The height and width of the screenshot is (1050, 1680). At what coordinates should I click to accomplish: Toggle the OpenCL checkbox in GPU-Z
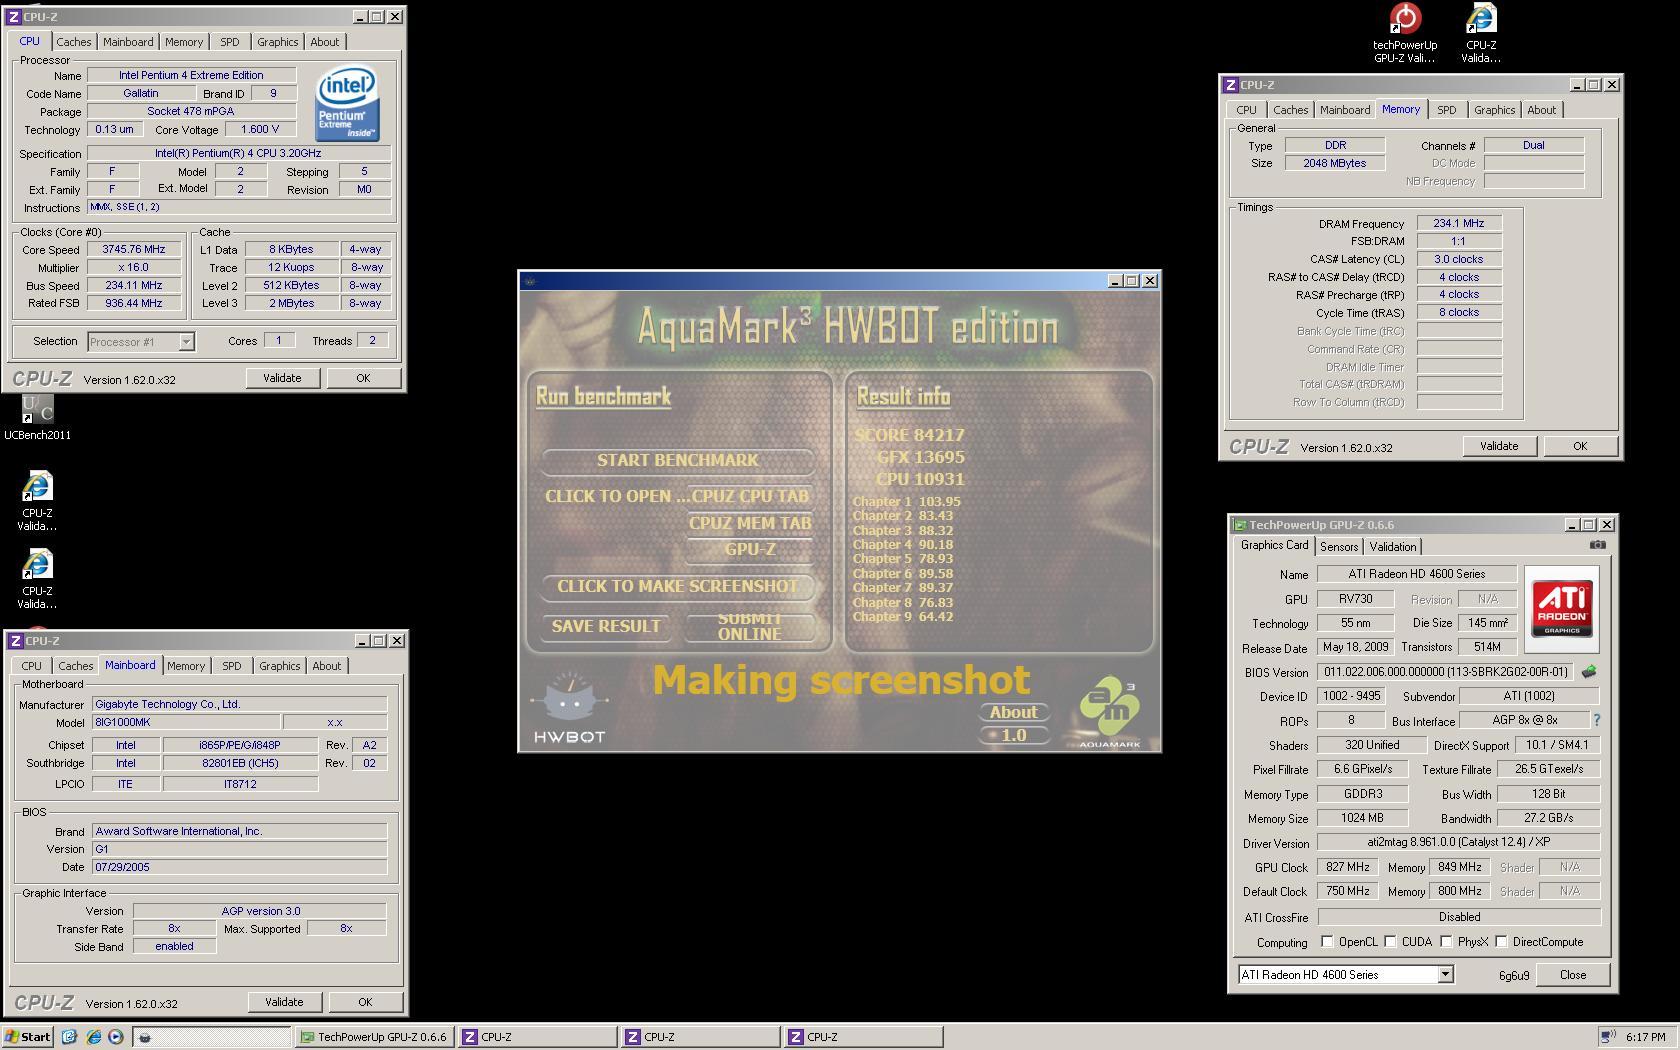[x=1327, y=942]
